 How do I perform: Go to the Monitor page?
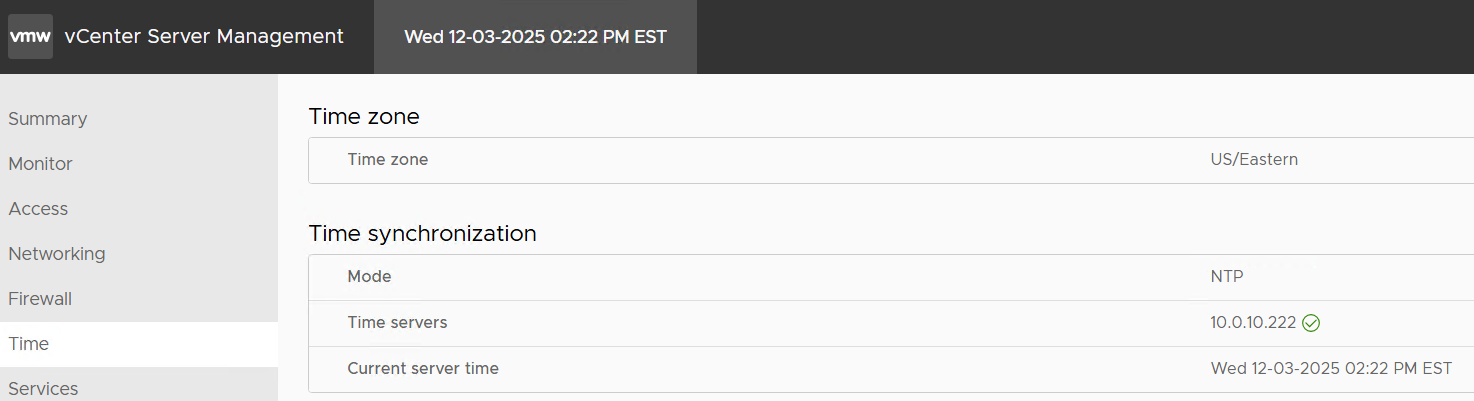41,164
